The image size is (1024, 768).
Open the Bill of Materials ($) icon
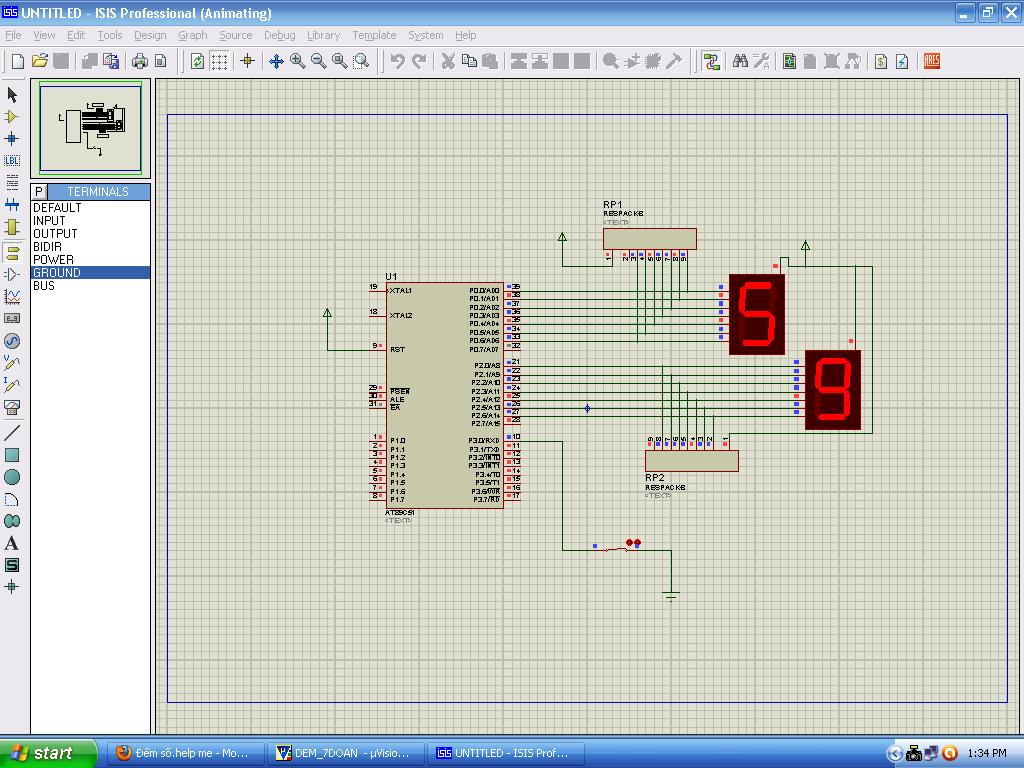(x=881, y=61)
